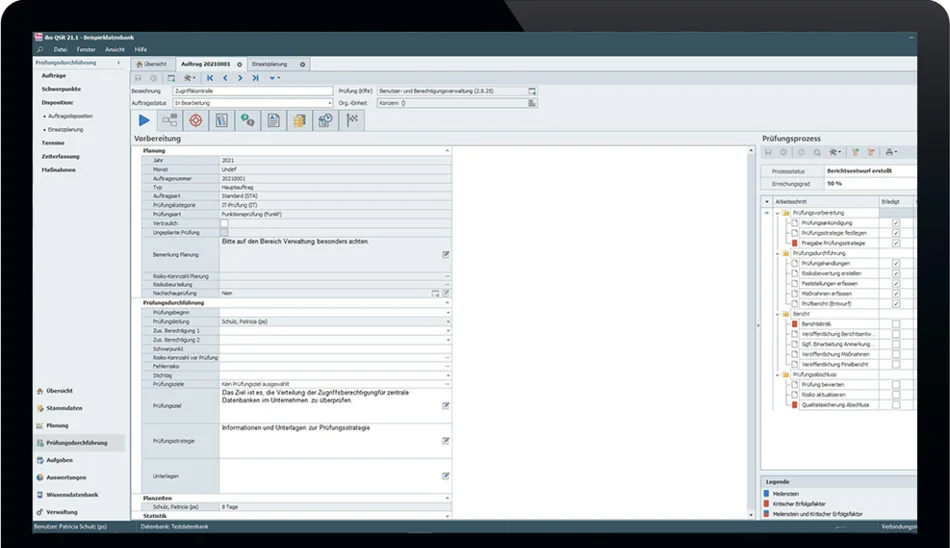Check Erledigt for Qualitätssicherung Abschluss
The image size is (950, 548).
pos(896,404)
